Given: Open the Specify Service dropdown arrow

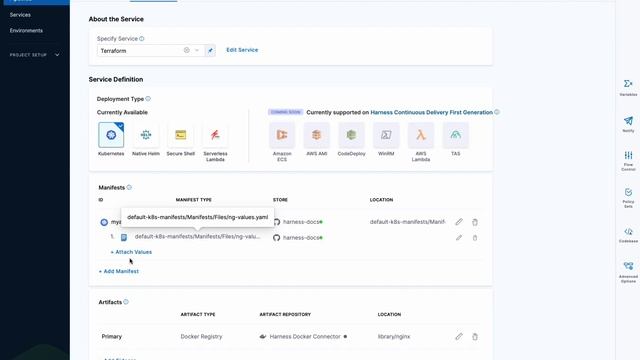Looking at the screenshot, I should [x=197, y=50].
